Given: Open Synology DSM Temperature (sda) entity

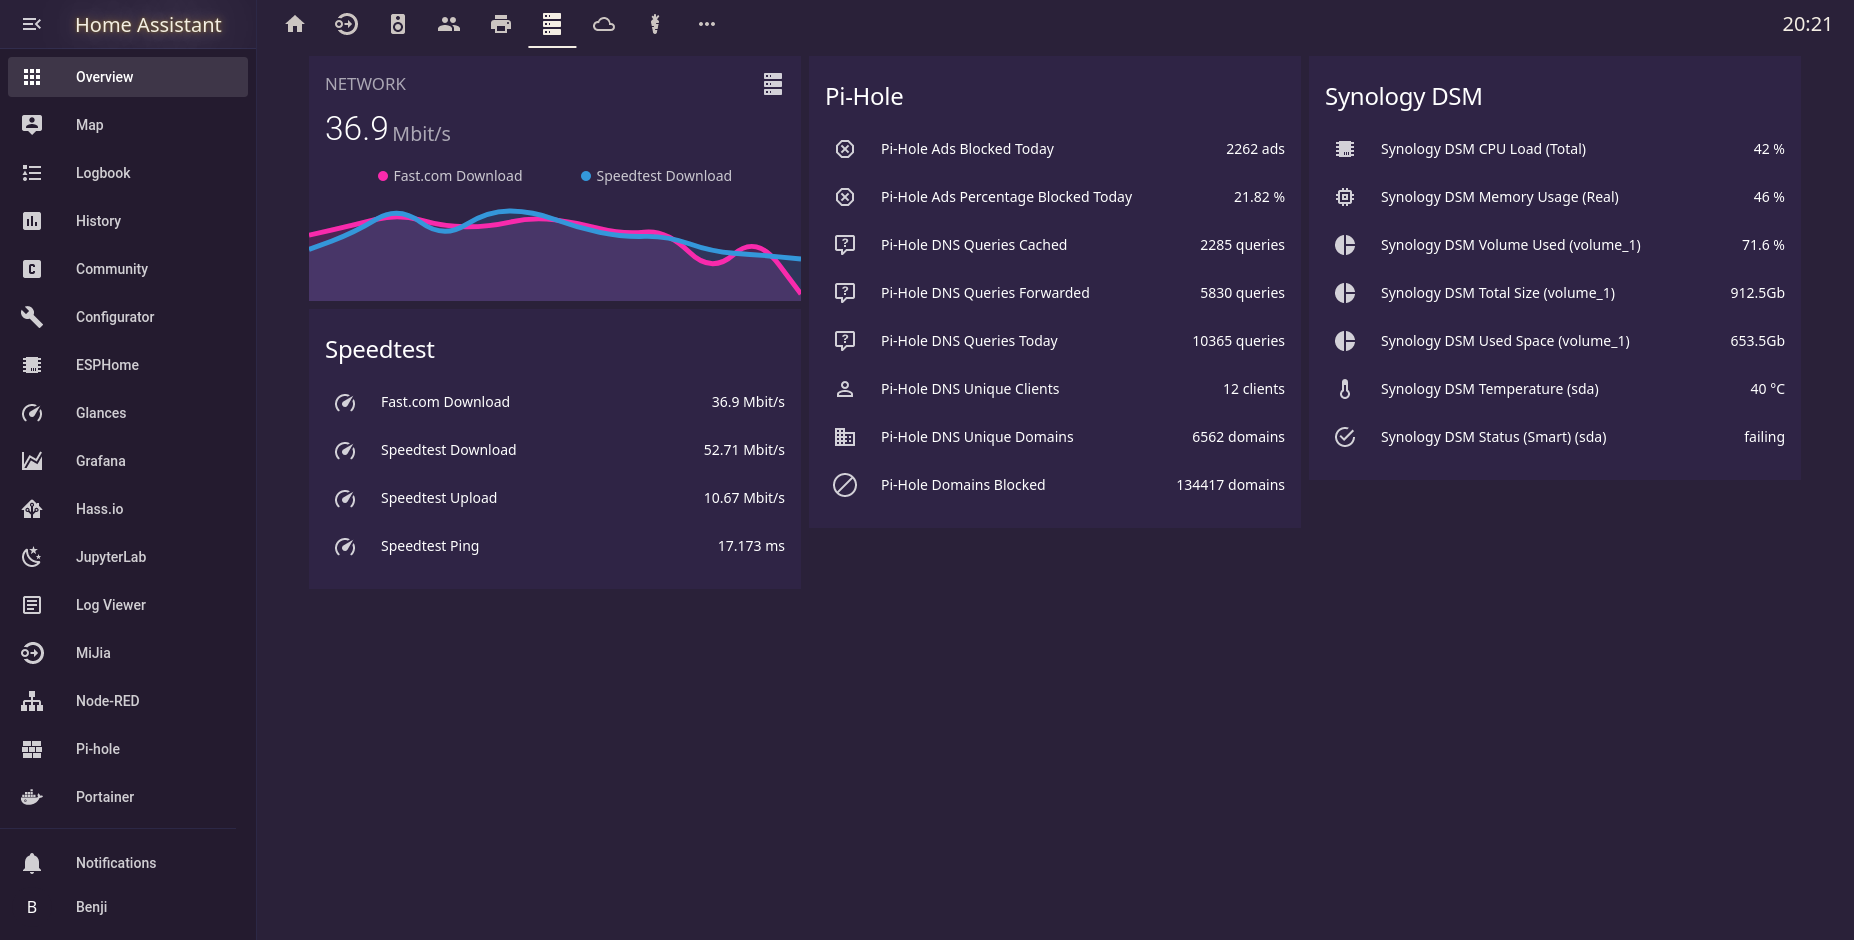Looking at the screenshot, I should pyautogui.click(x=1555, y=389).
